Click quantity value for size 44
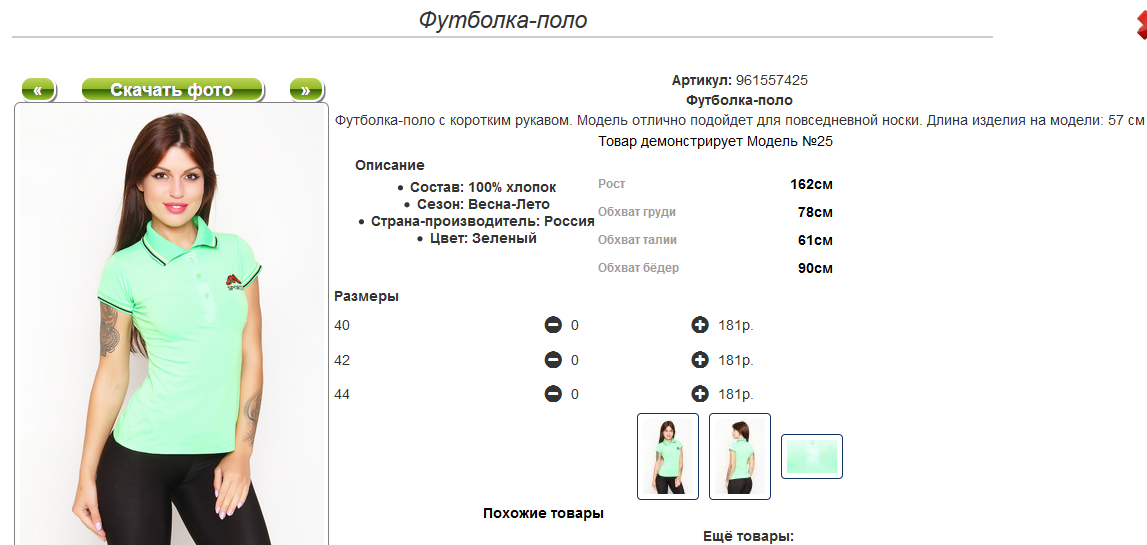 [575, 394]
